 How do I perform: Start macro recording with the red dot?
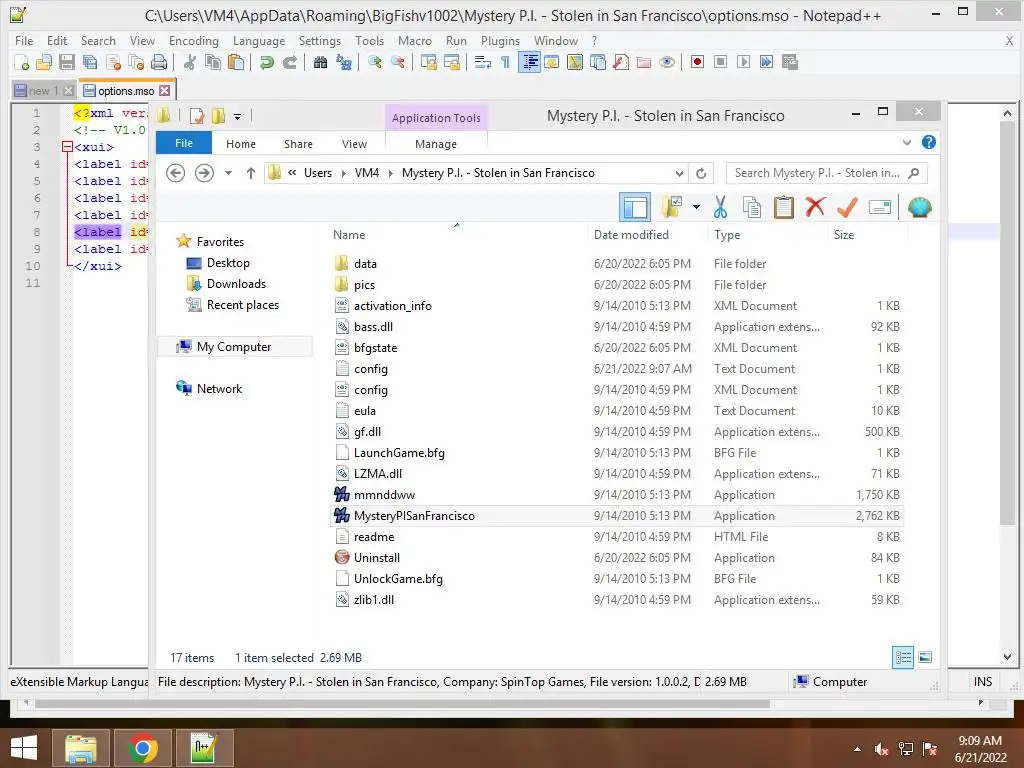pos(697,62)
